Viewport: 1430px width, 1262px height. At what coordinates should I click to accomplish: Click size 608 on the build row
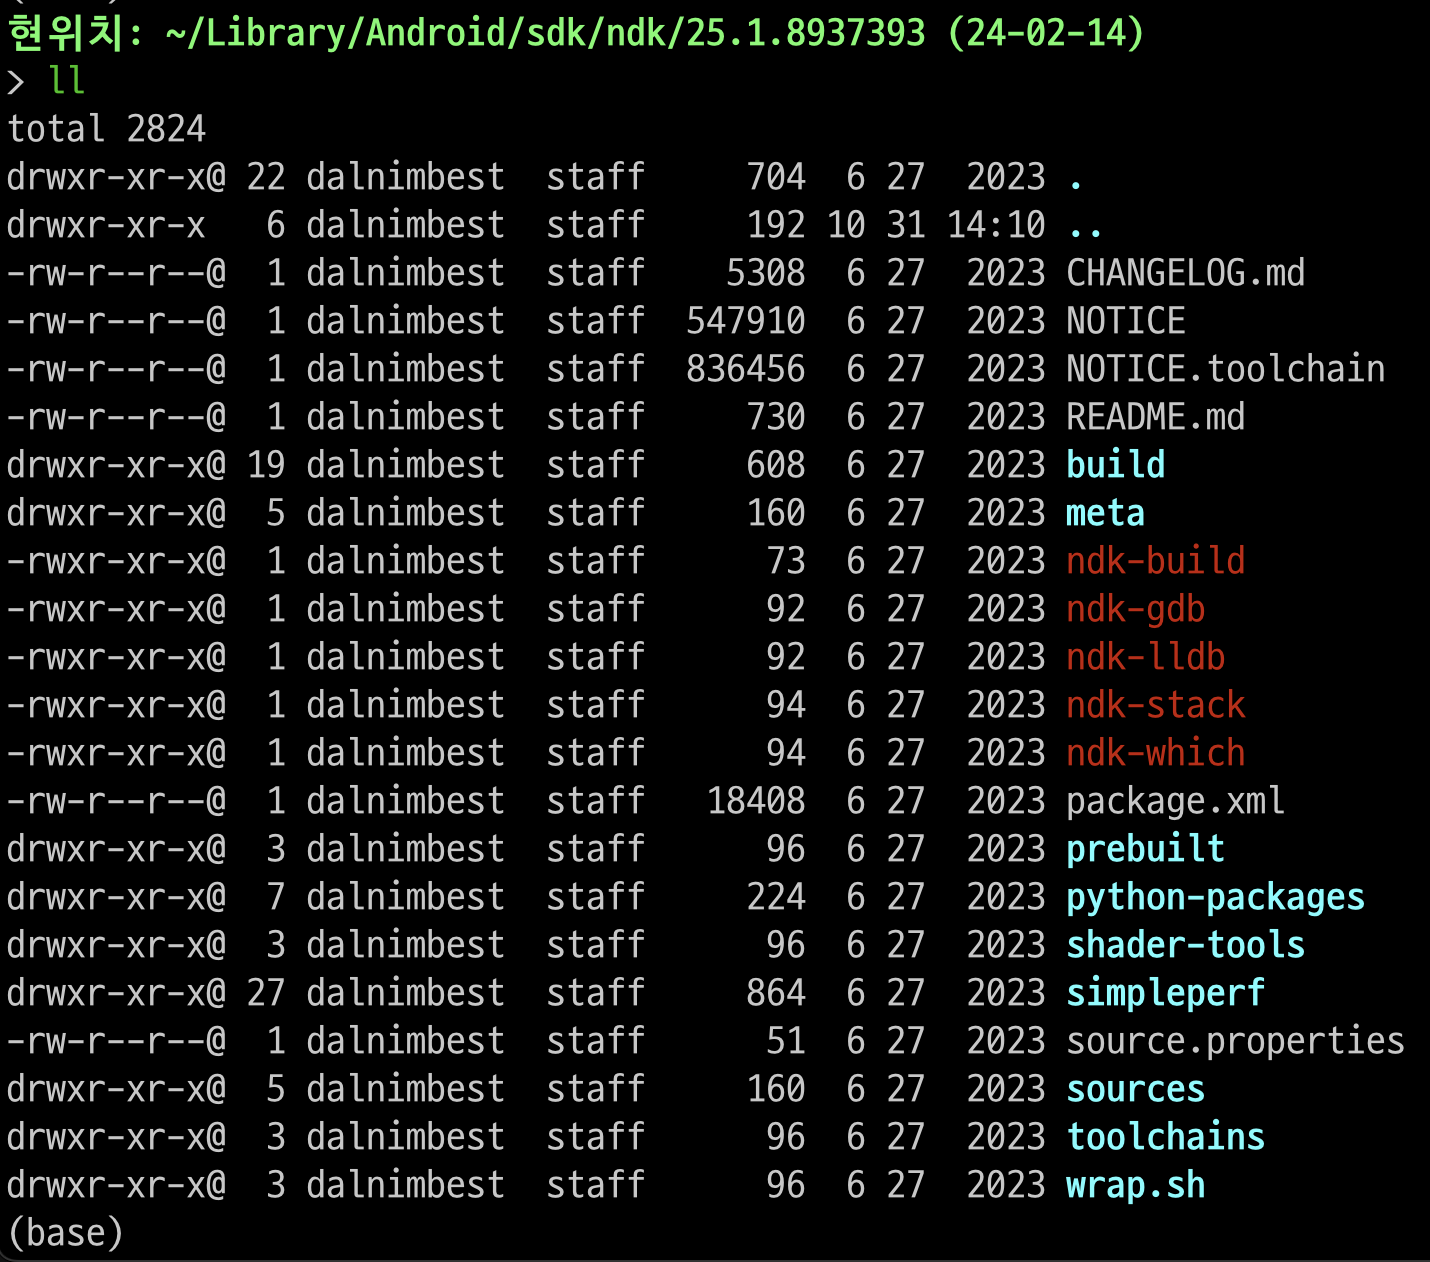click(775, 465)
